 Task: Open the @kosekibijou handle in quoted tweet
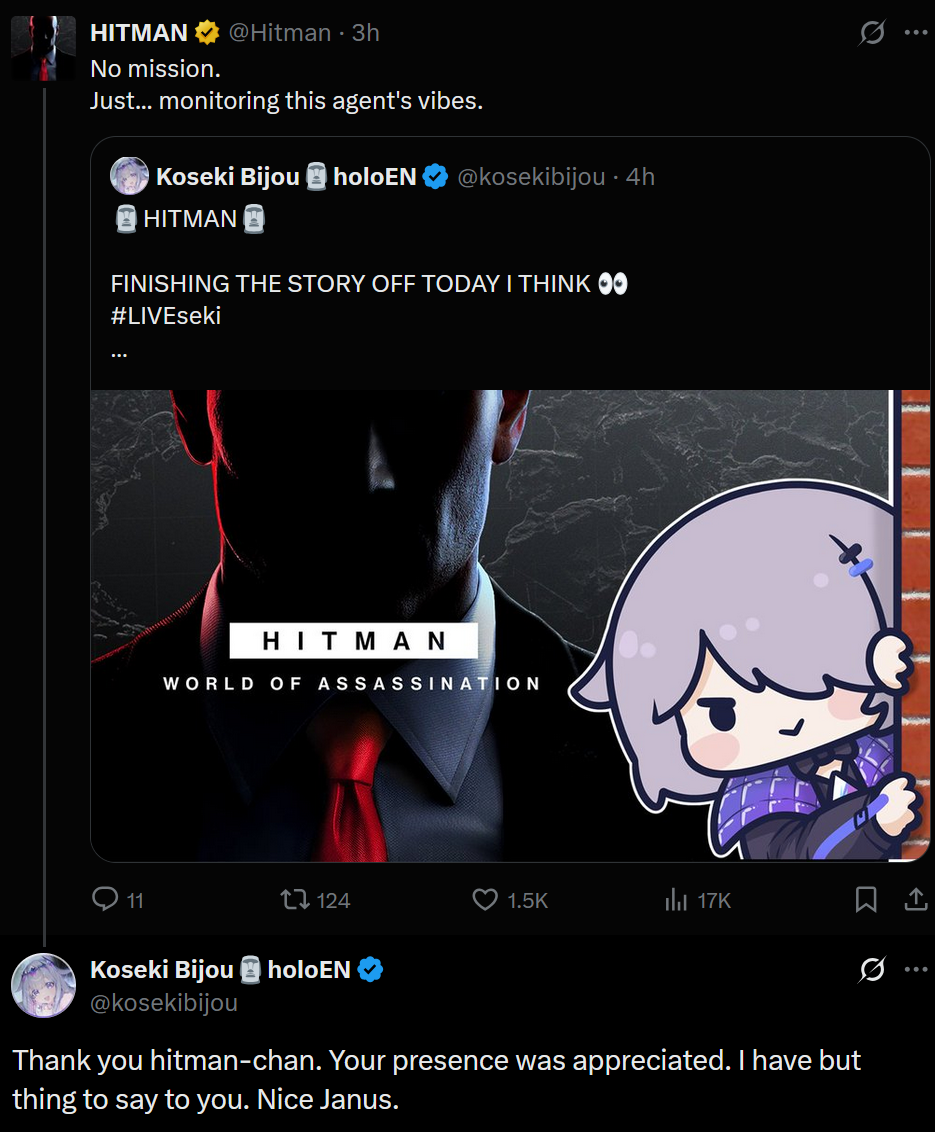[x=531, y=177]
